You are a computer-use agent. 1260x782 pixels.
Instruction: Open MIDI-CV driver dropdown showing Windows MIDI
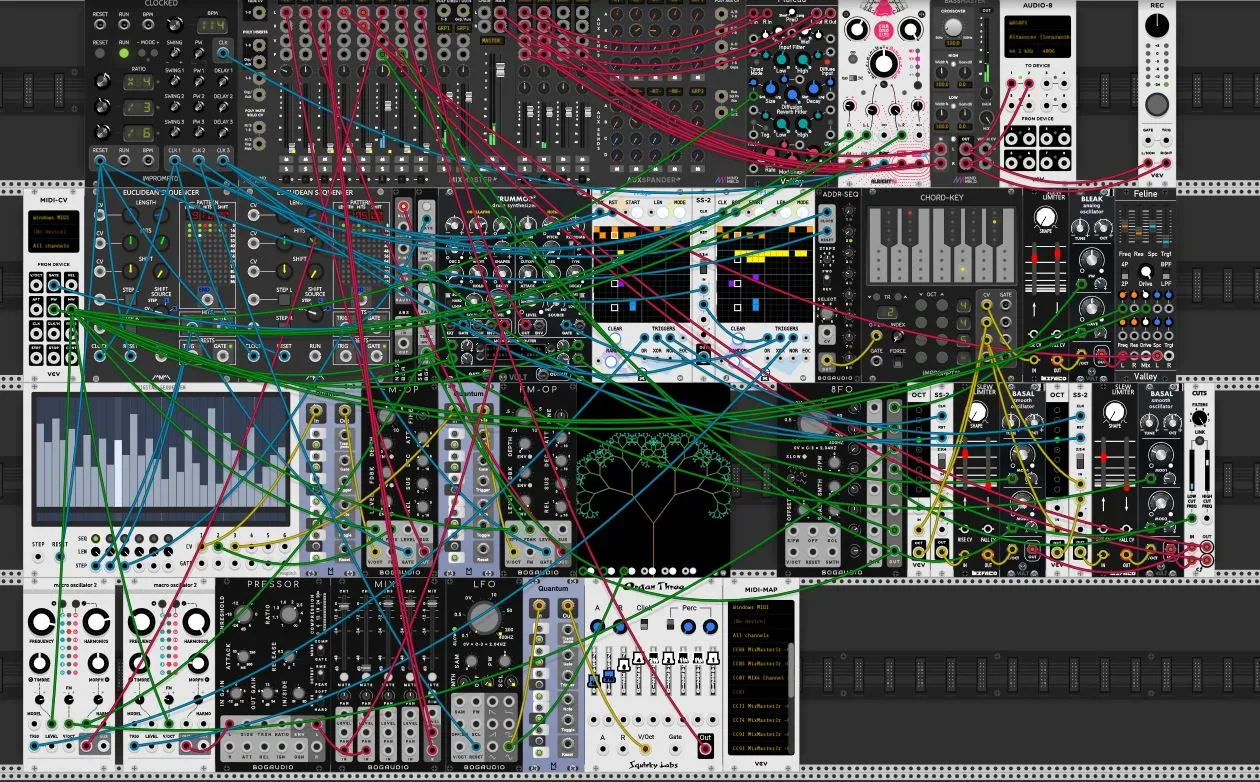click(53, 217)
